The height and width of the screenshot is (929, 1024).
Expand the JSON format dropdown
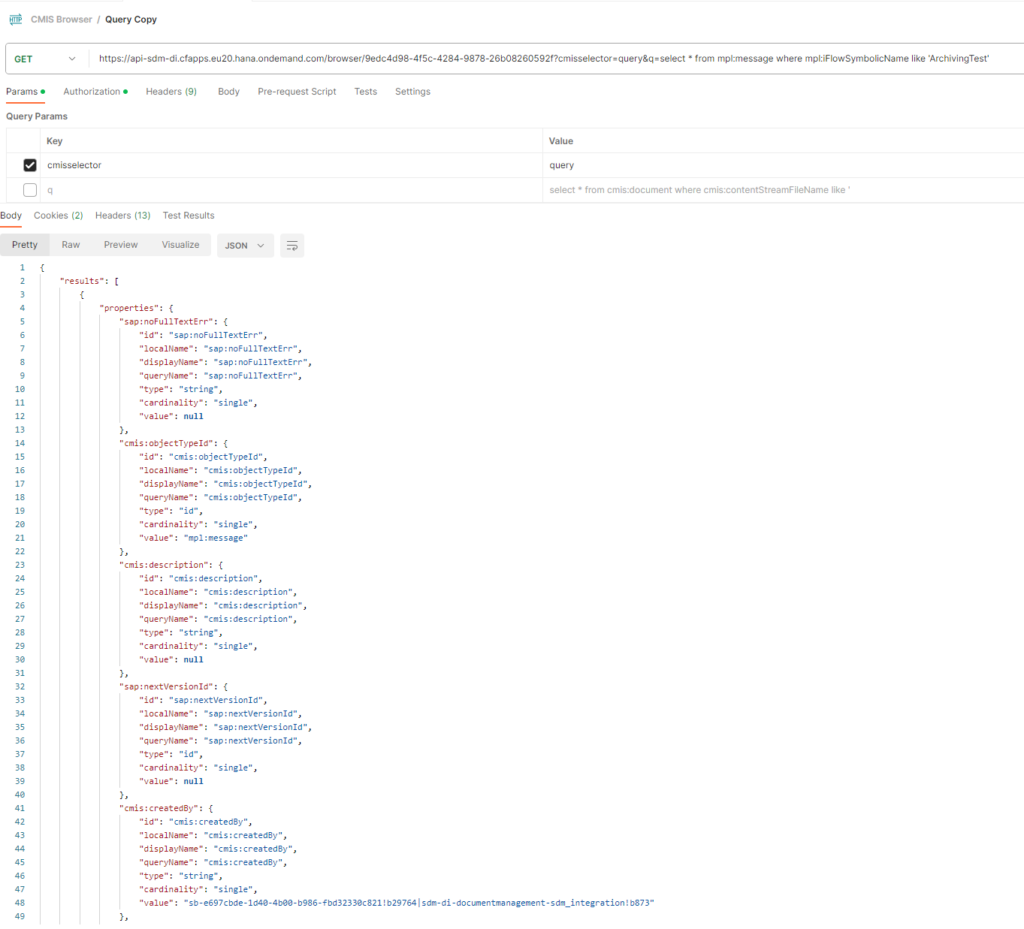pyautogui.click(x=245, y=245)
